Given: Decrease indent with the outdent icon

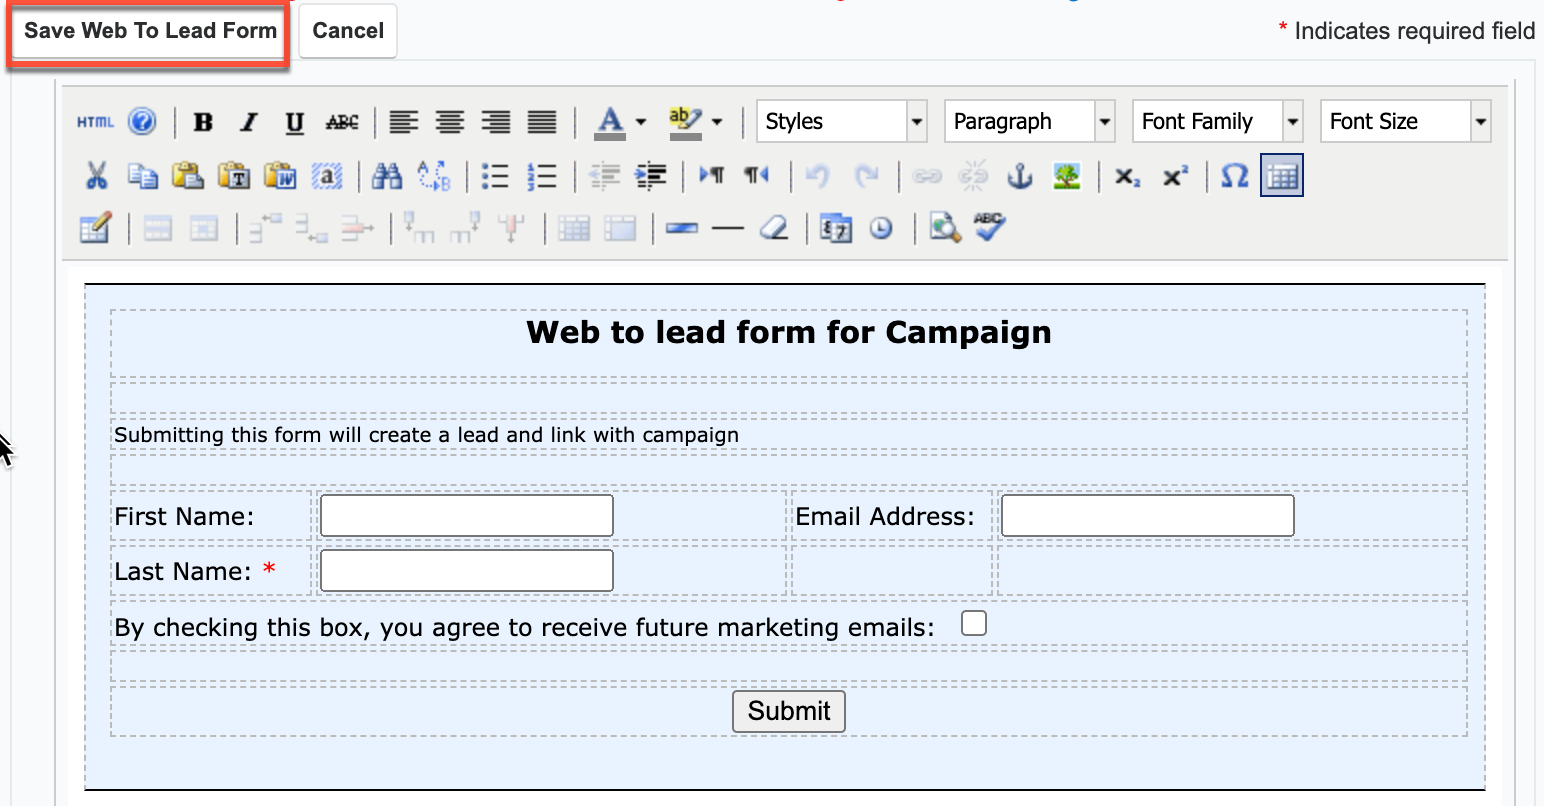Looking at the screenshot, I should pos(604,176).
